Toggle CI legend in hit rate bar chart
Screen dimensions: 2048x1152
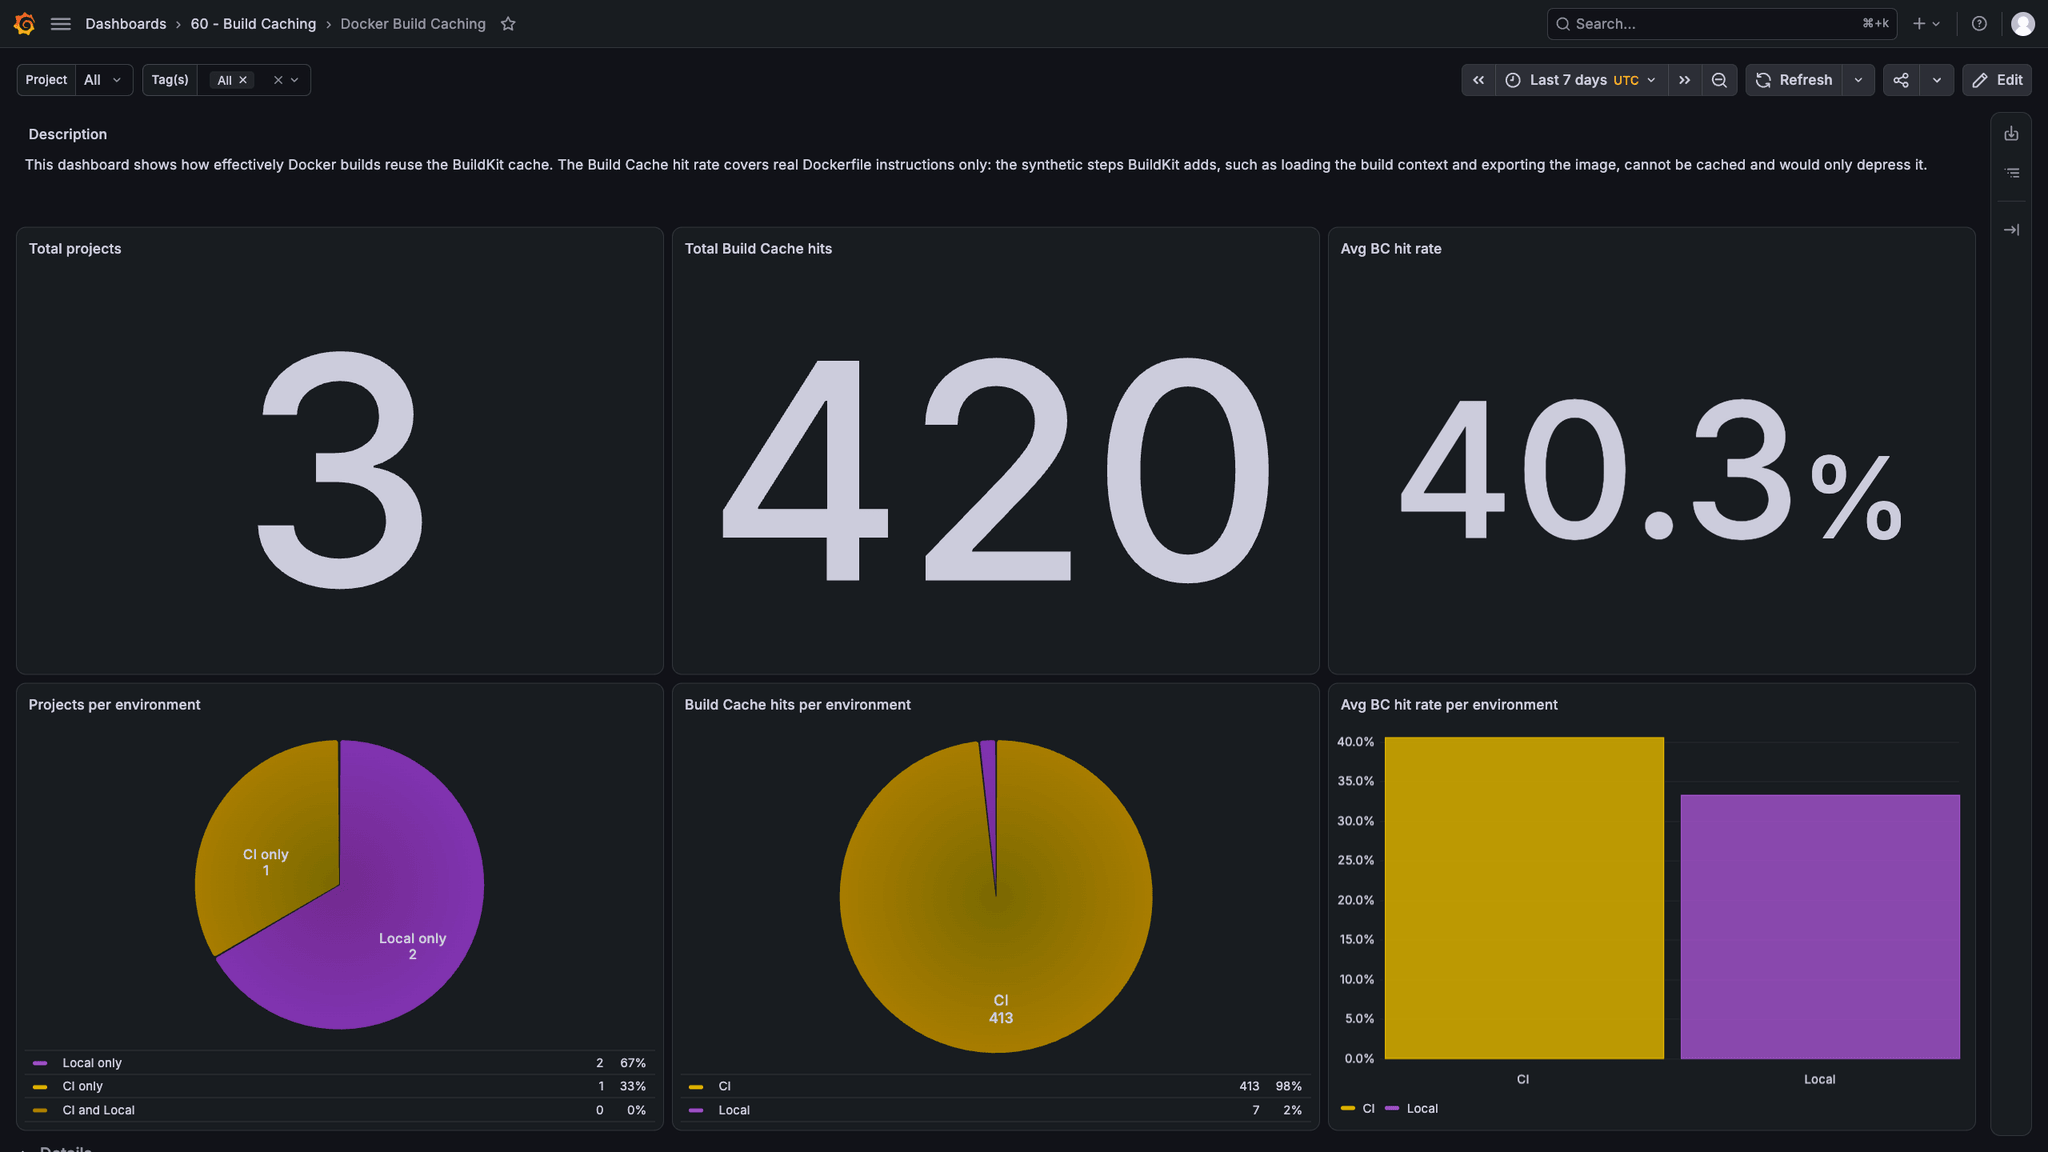click(1369, 1108)
